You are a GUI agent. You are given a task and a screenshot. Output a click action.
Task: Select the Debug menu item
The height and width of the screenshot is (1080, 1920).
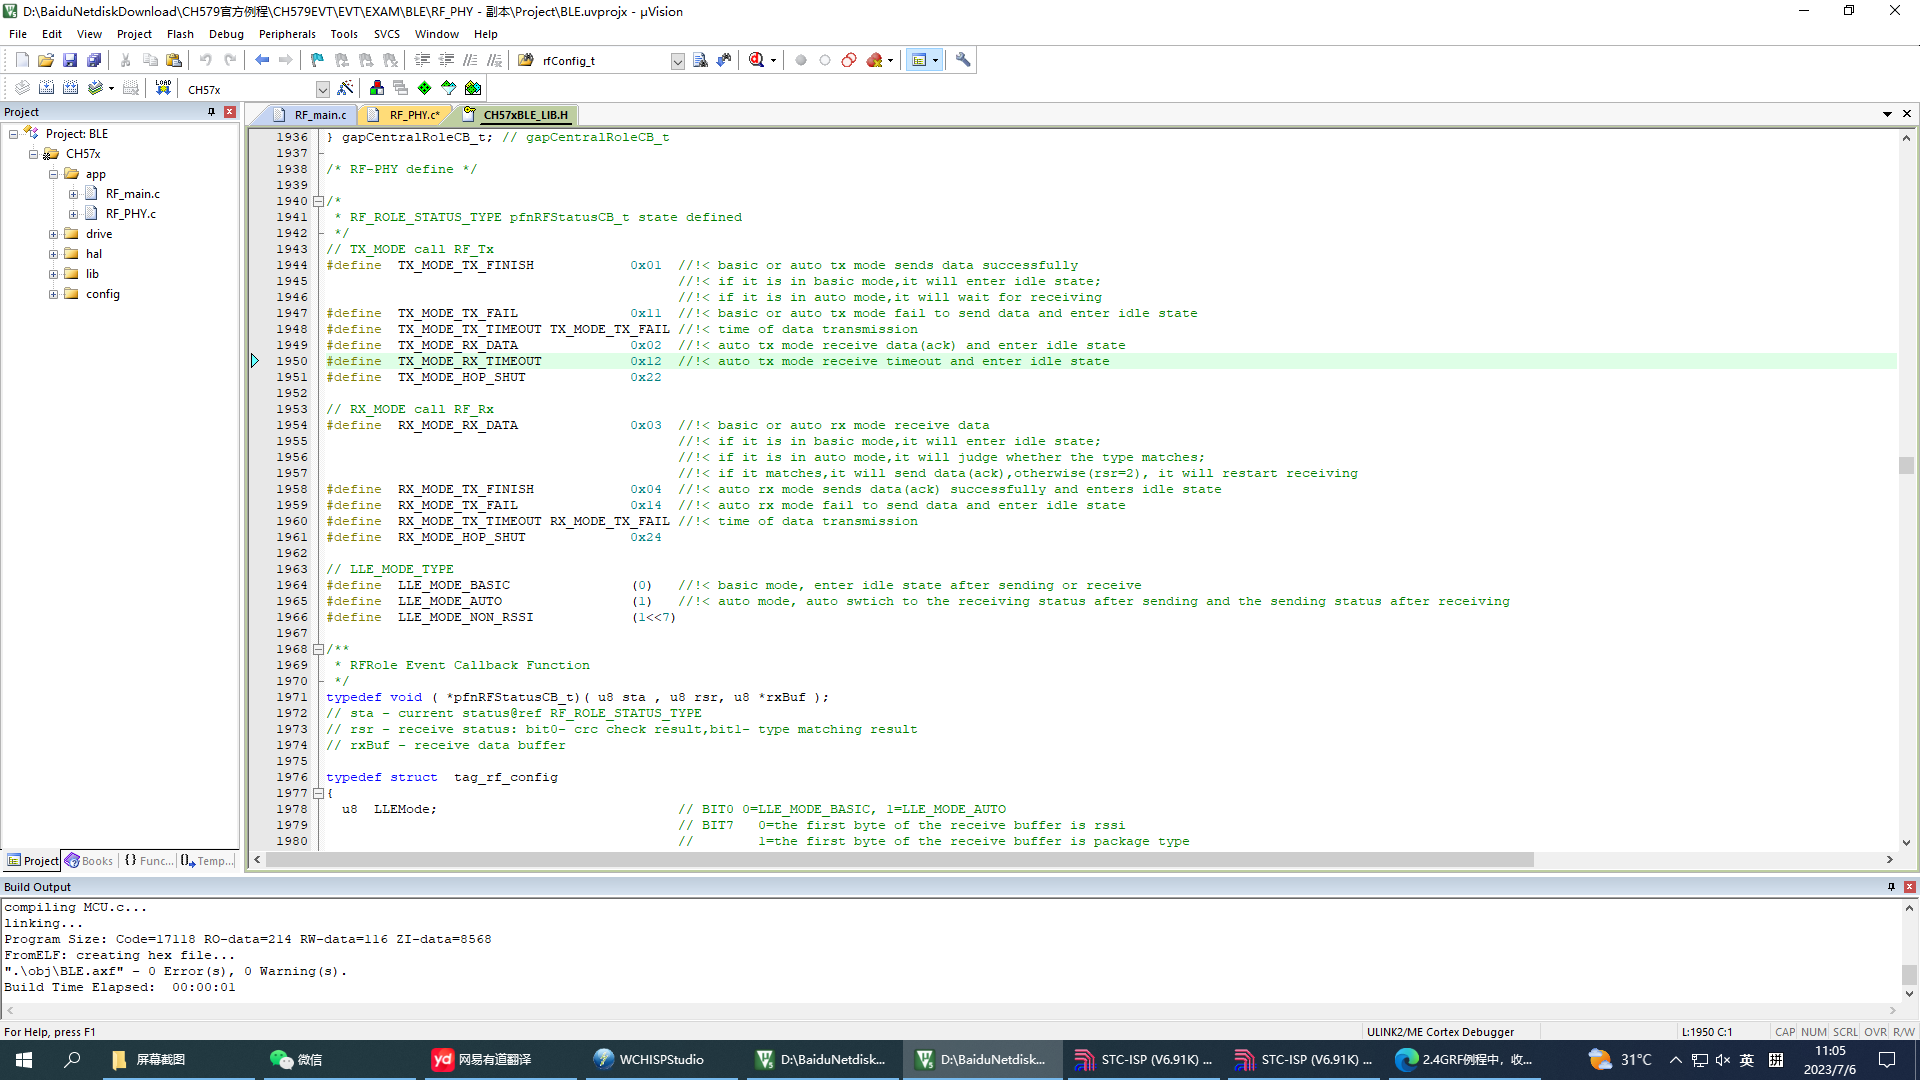pyautogui.click(x=225, y=33)
